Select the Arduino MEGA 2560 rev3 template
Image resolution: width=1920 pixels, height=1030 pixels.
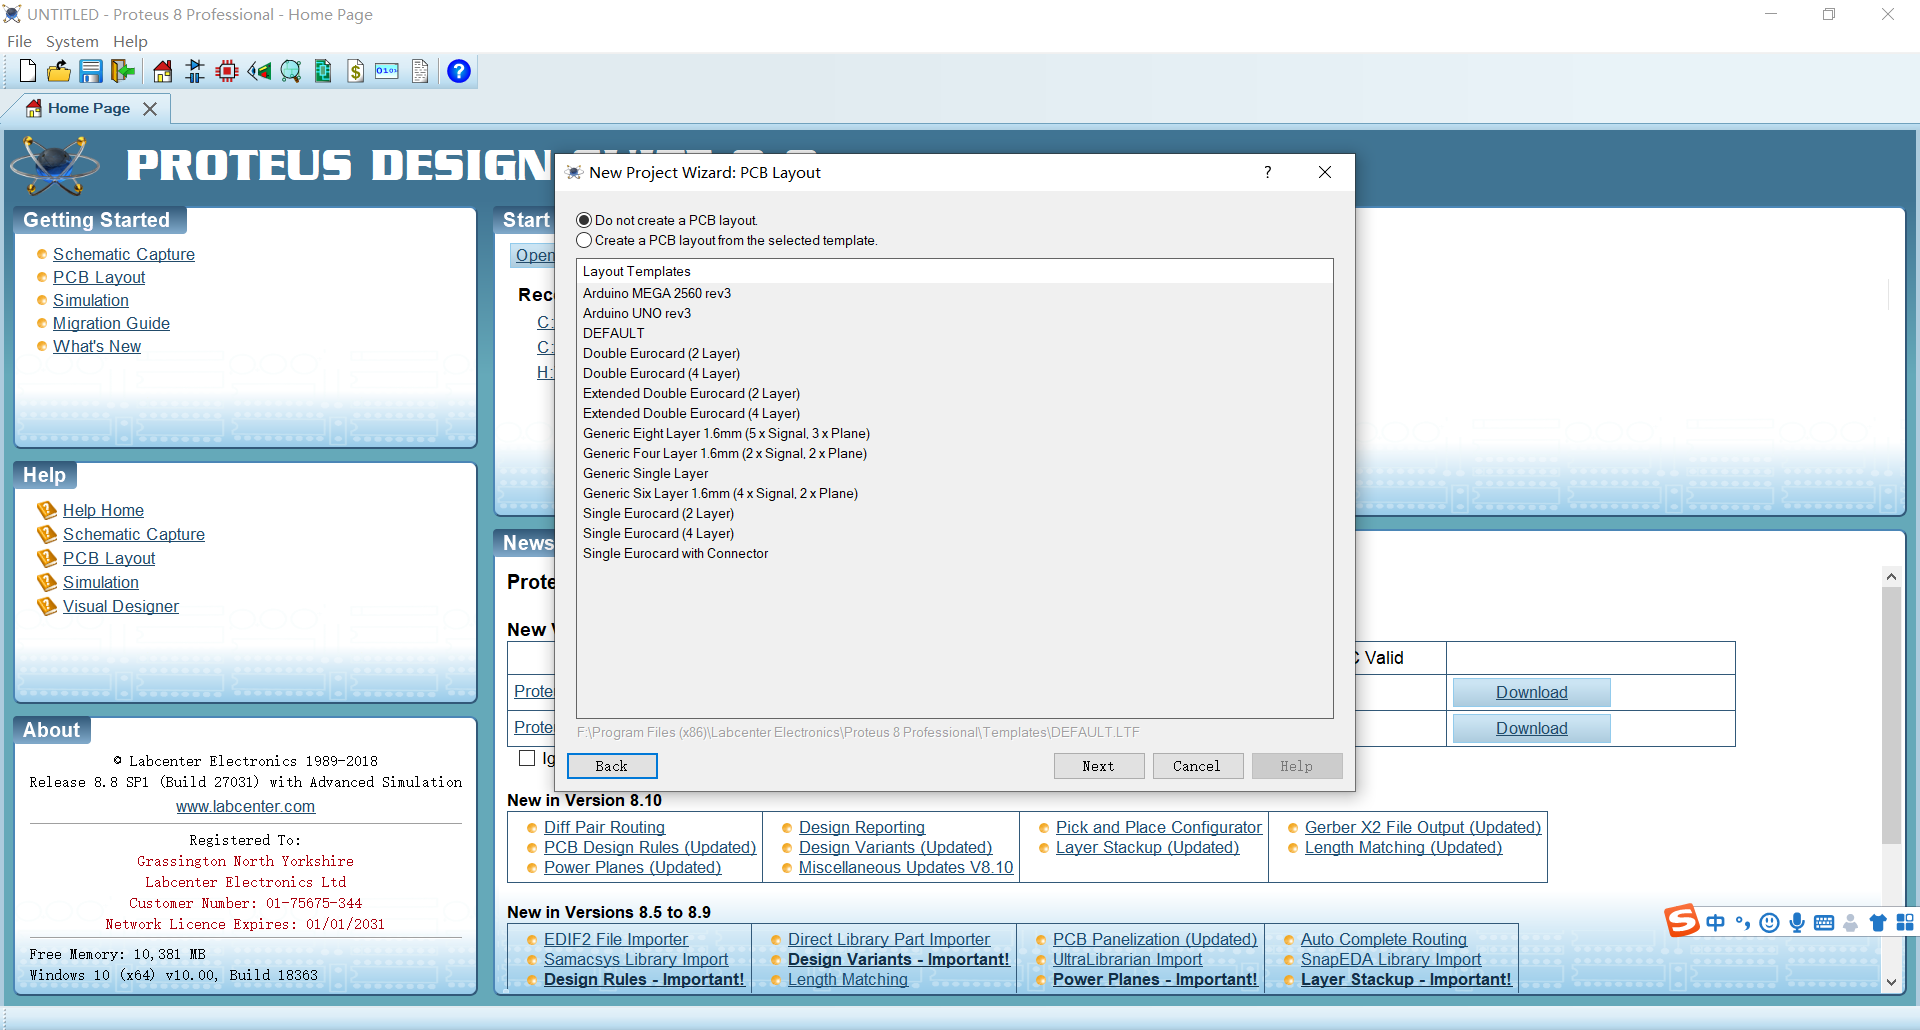point(955,293)
